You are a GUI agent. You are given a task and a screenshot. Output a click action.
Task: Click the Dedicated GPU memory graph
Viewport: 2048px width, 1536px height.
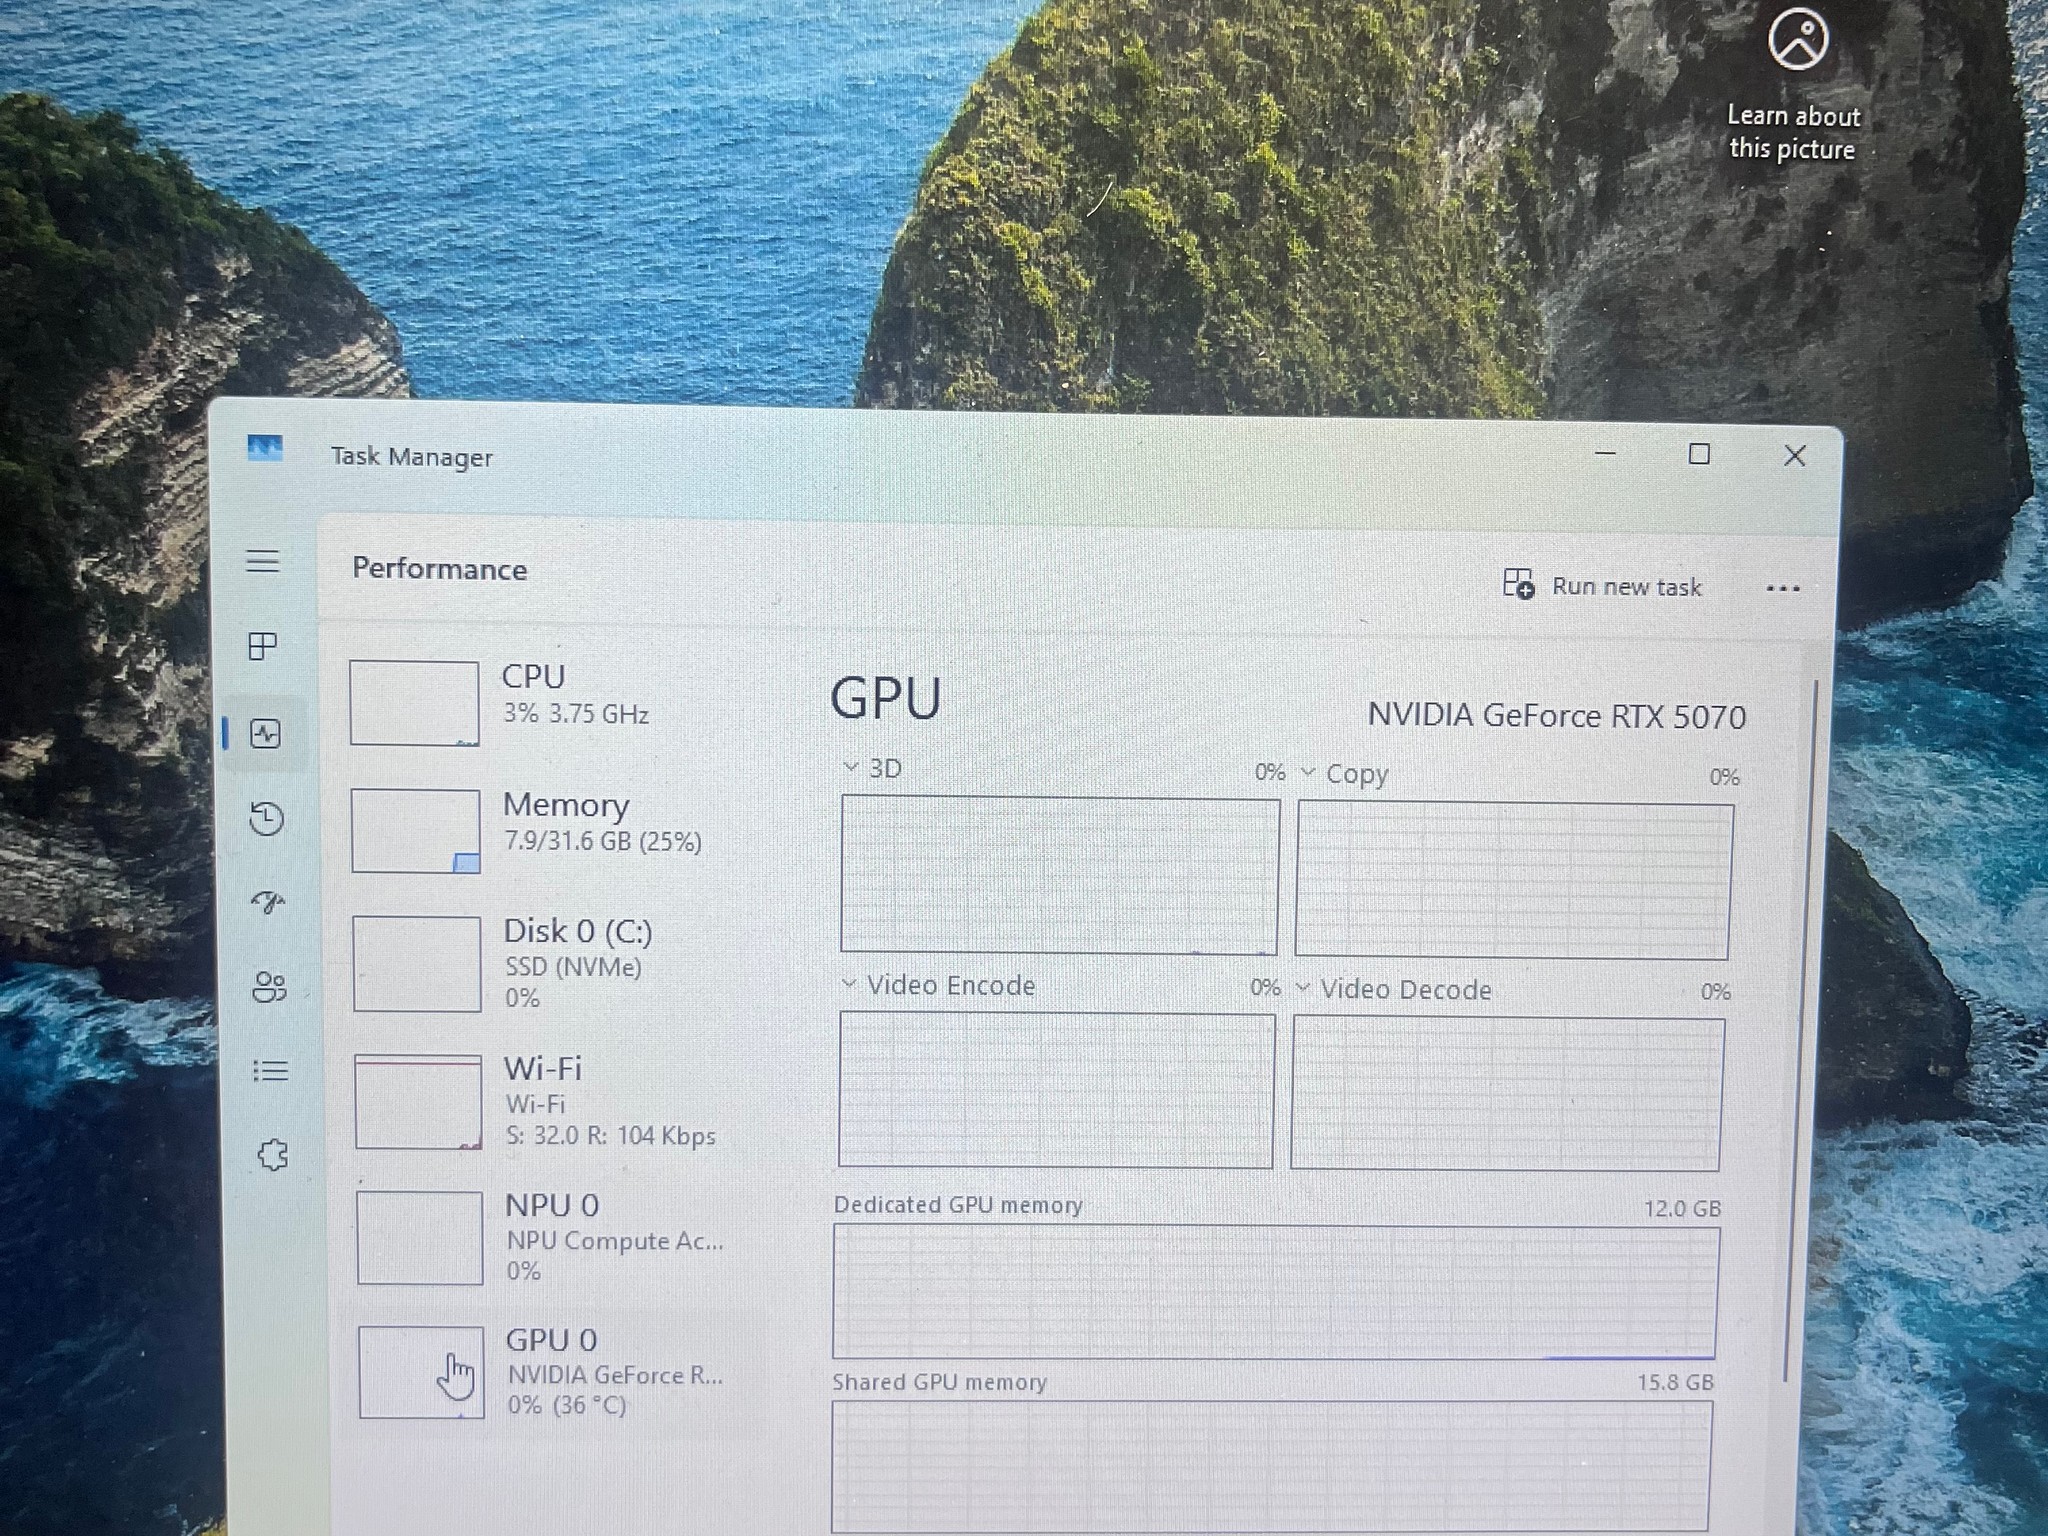(1276, 1292)
